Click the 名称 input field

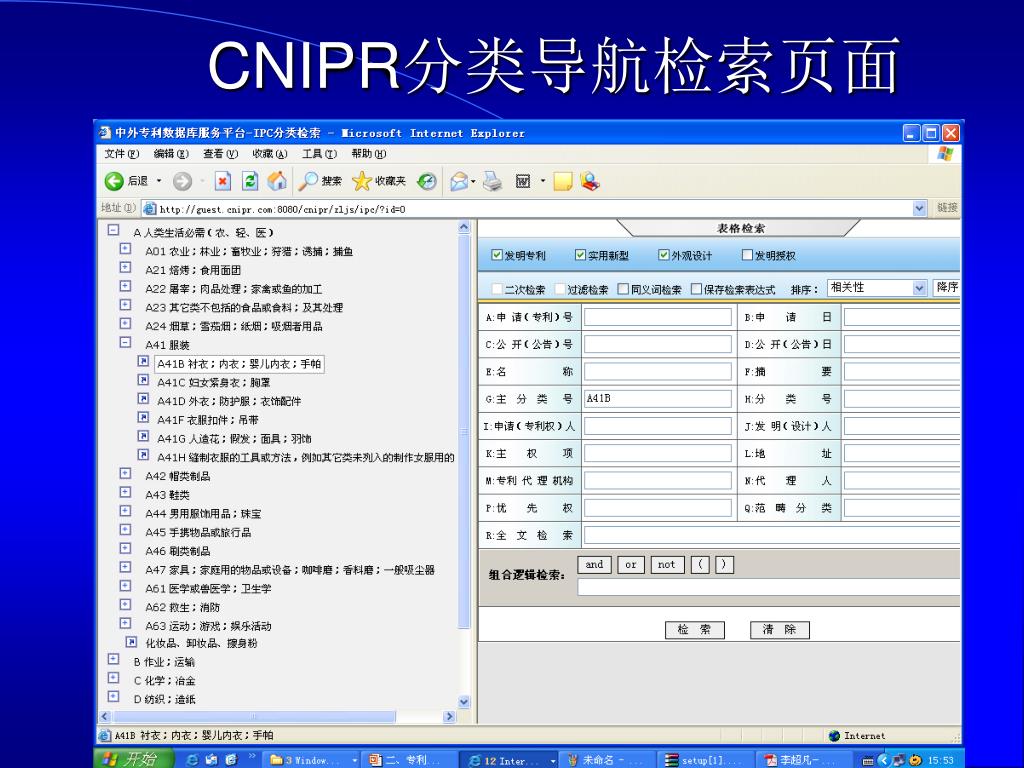coord(658,371)
